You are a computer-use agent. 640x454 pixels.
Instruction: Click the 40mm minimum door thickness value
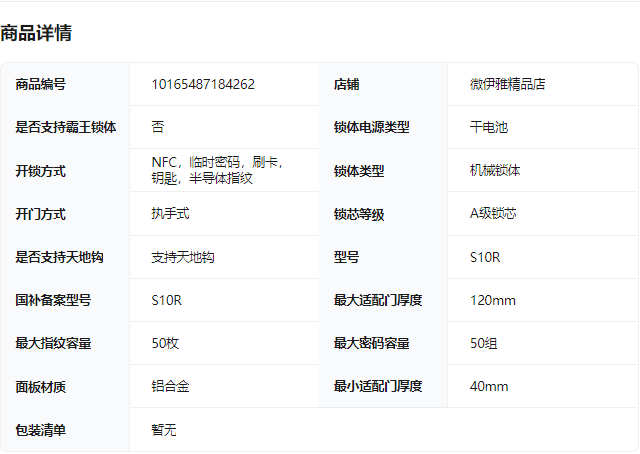pyautogui.click(x=489, y=386)
